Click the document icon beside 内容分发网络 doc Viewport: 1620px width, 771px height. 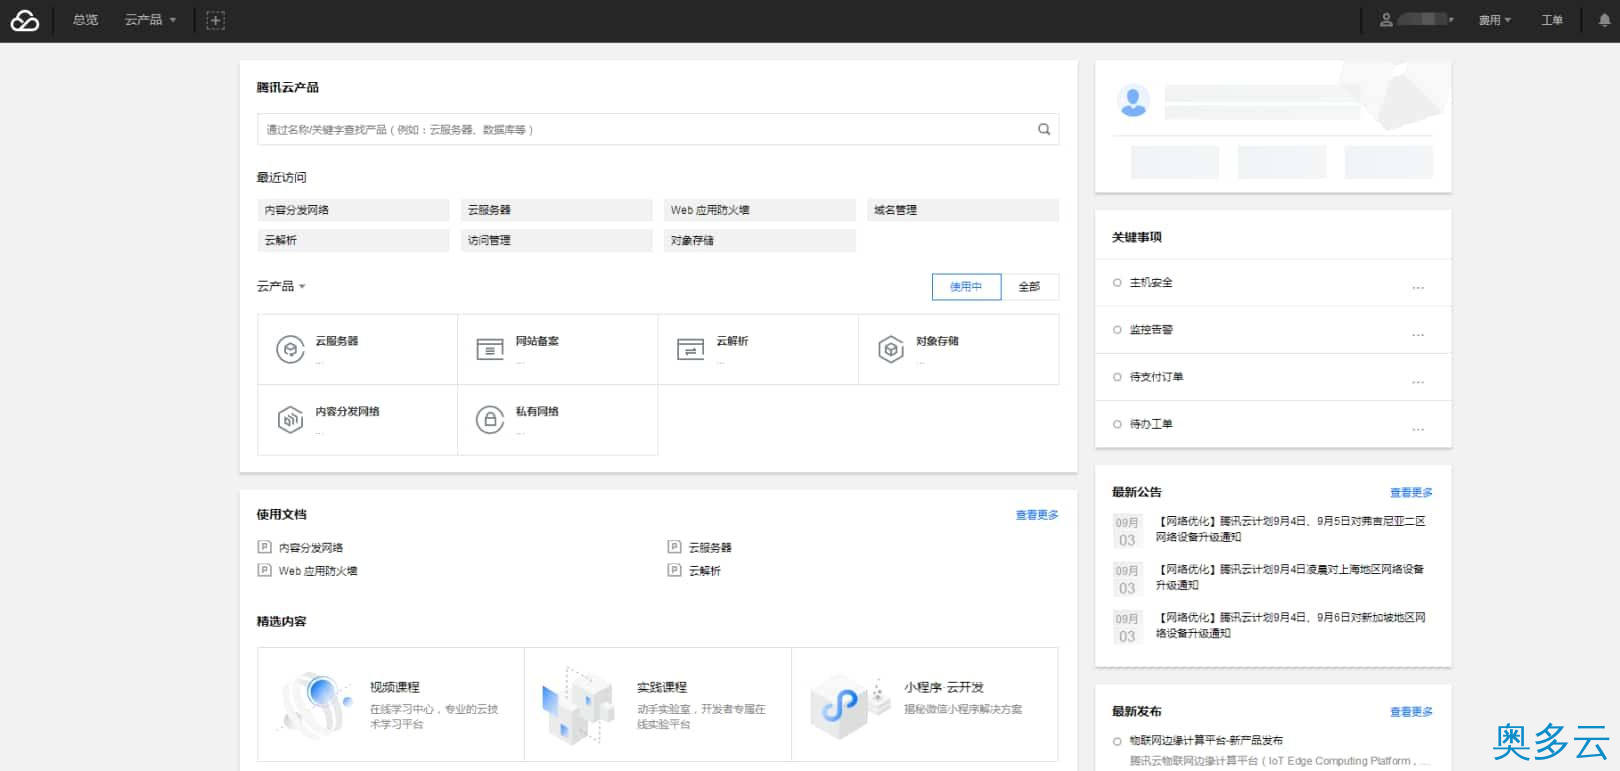(x=265, y=547)
